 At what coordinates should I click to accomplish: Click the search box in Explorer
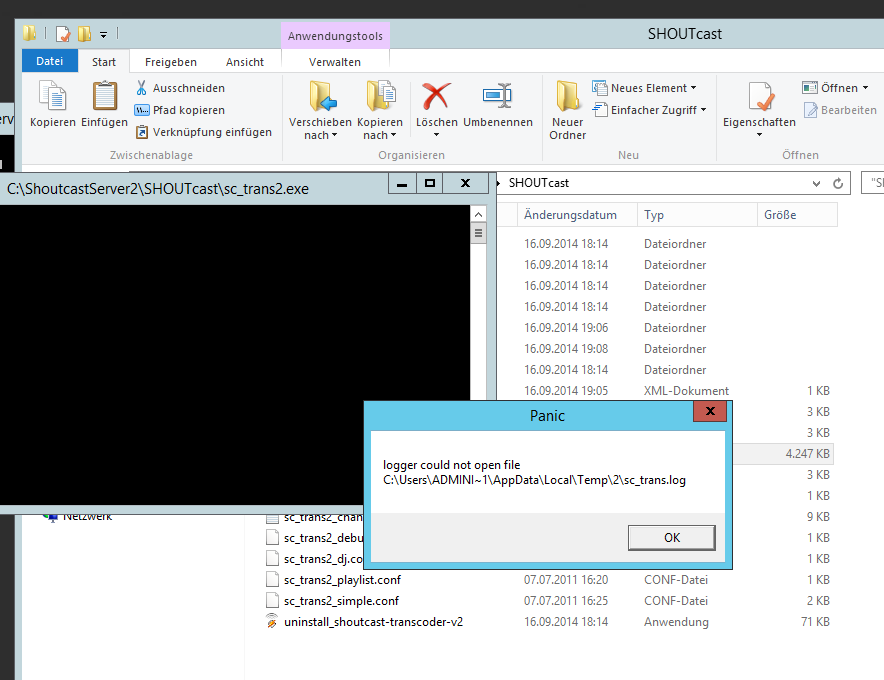pyautogui.click(x=873, y=183)
